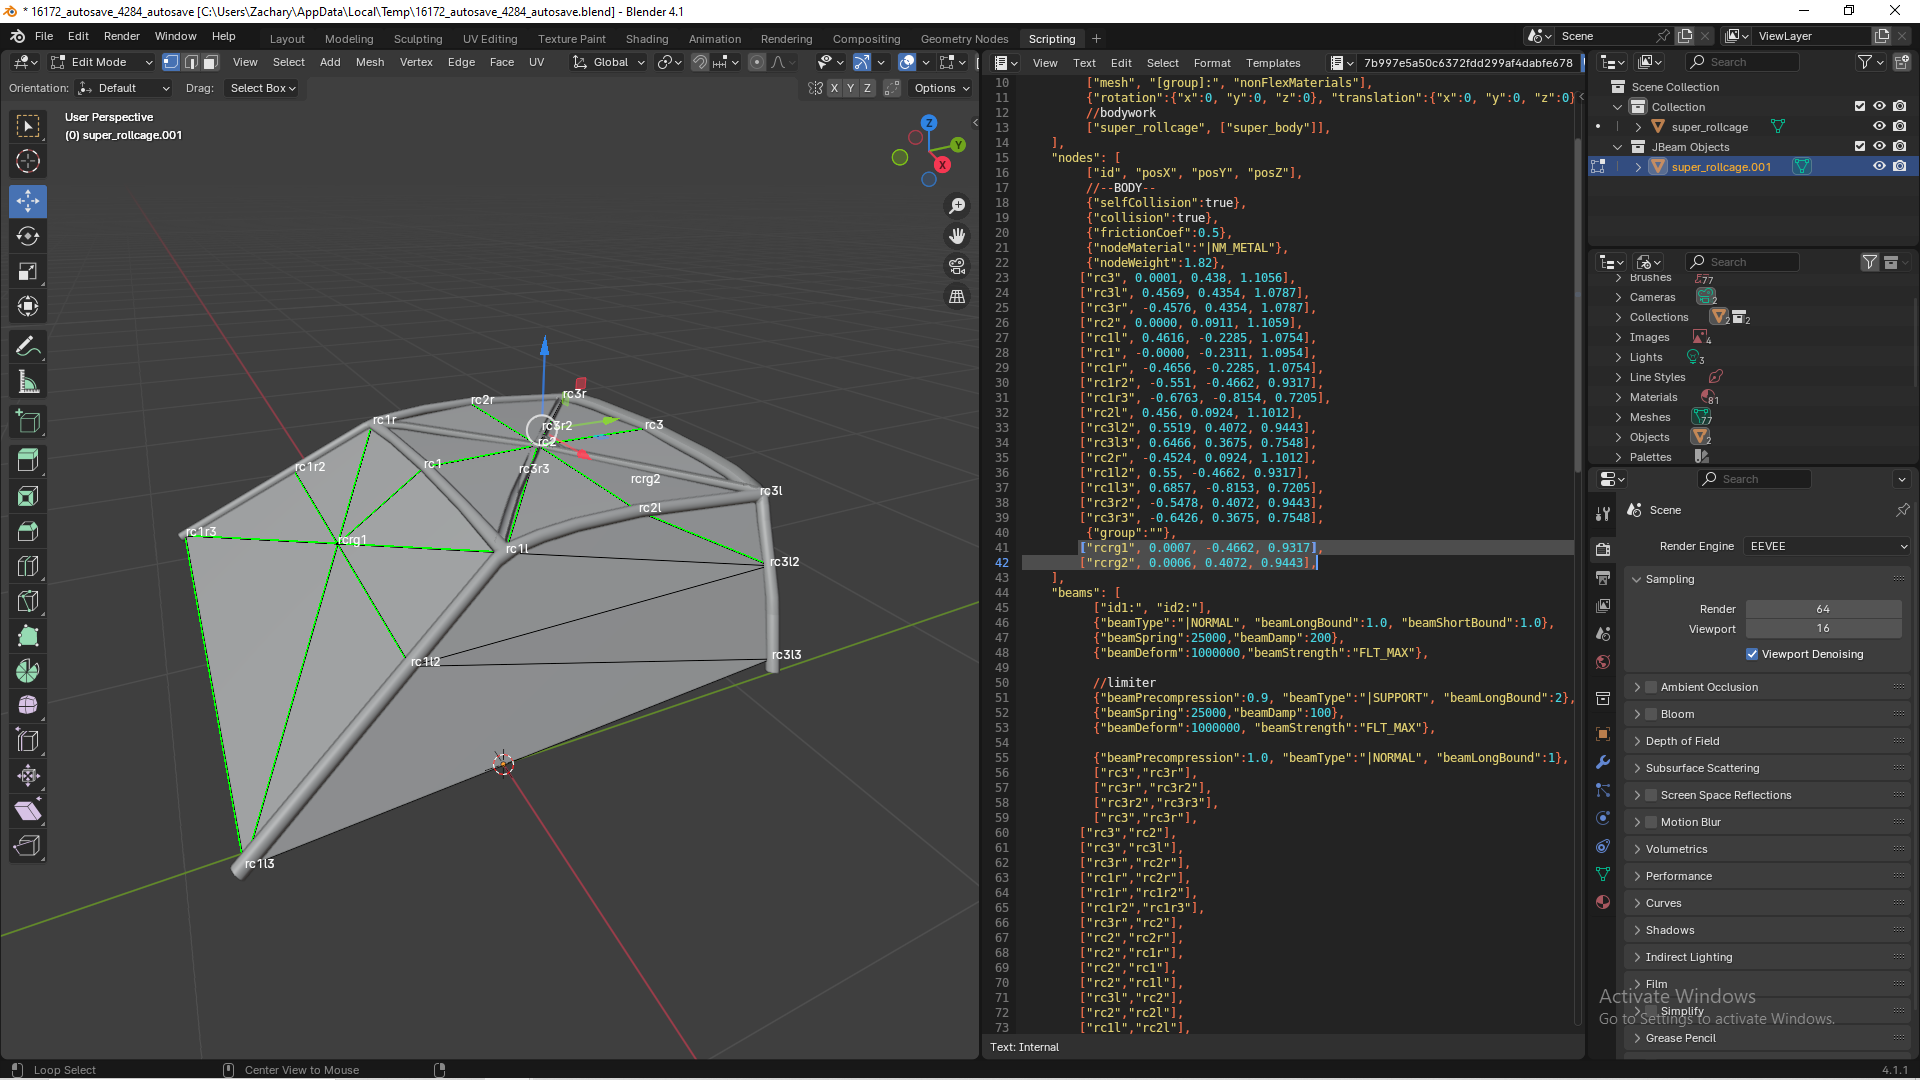Click the Options button in the viewport header
The image size is (1920, 1080).
941,88
